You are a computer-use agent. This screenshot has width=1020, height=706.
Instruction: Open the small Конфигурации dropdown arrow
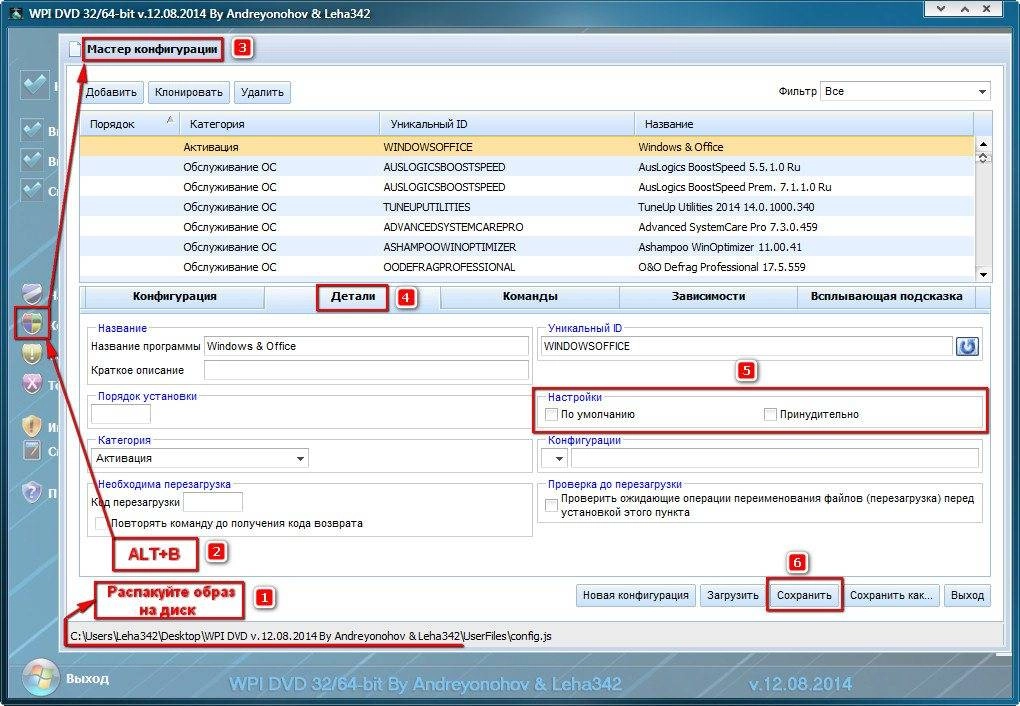554,458
